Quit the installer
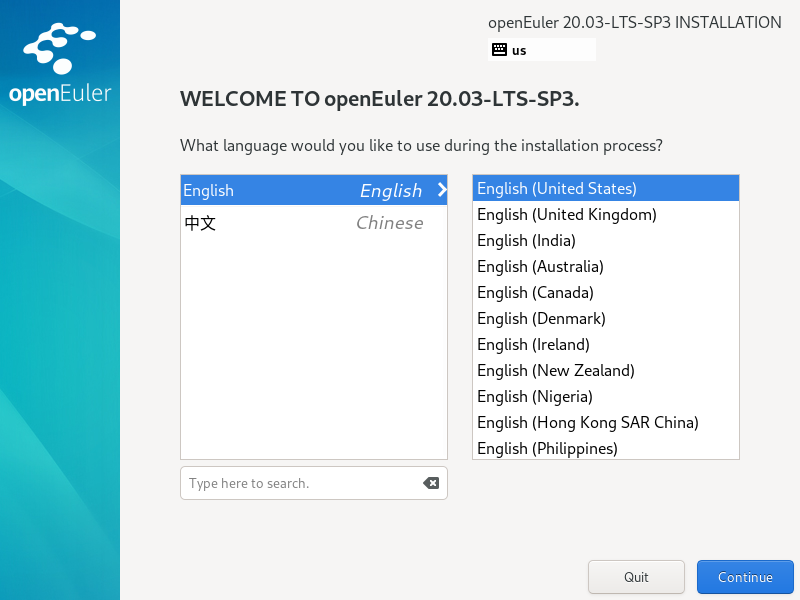This screenshot has height=600, width=800. click(x=636, y=577)
